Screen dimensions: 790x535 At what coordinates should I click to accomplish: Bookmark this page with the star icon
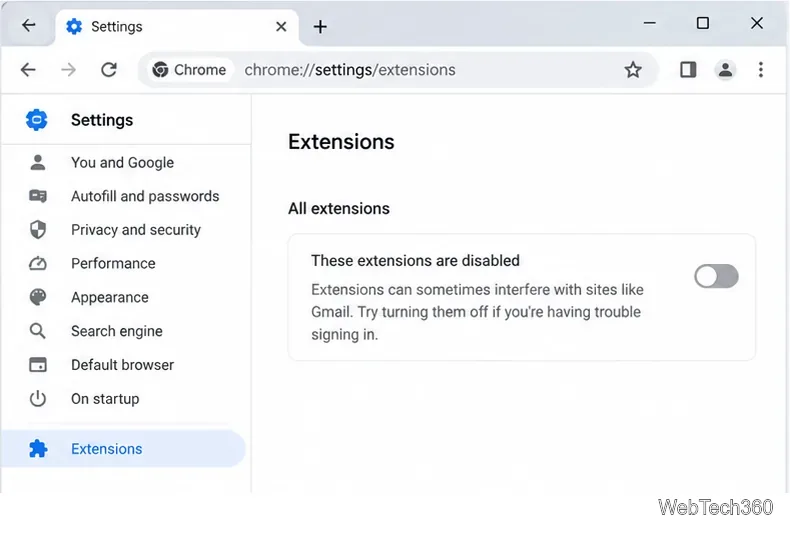coord(633,70)
